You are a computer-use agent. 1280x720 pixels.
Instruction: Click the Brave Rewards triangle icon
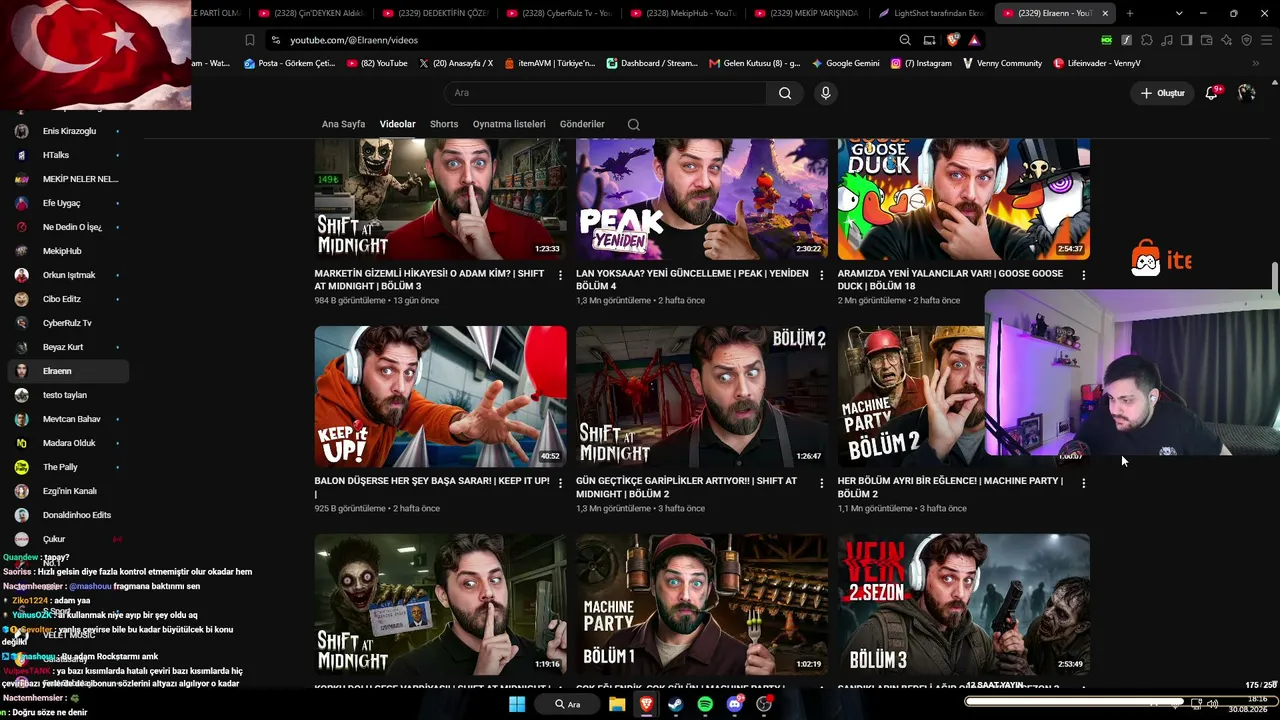coord(974,40)
